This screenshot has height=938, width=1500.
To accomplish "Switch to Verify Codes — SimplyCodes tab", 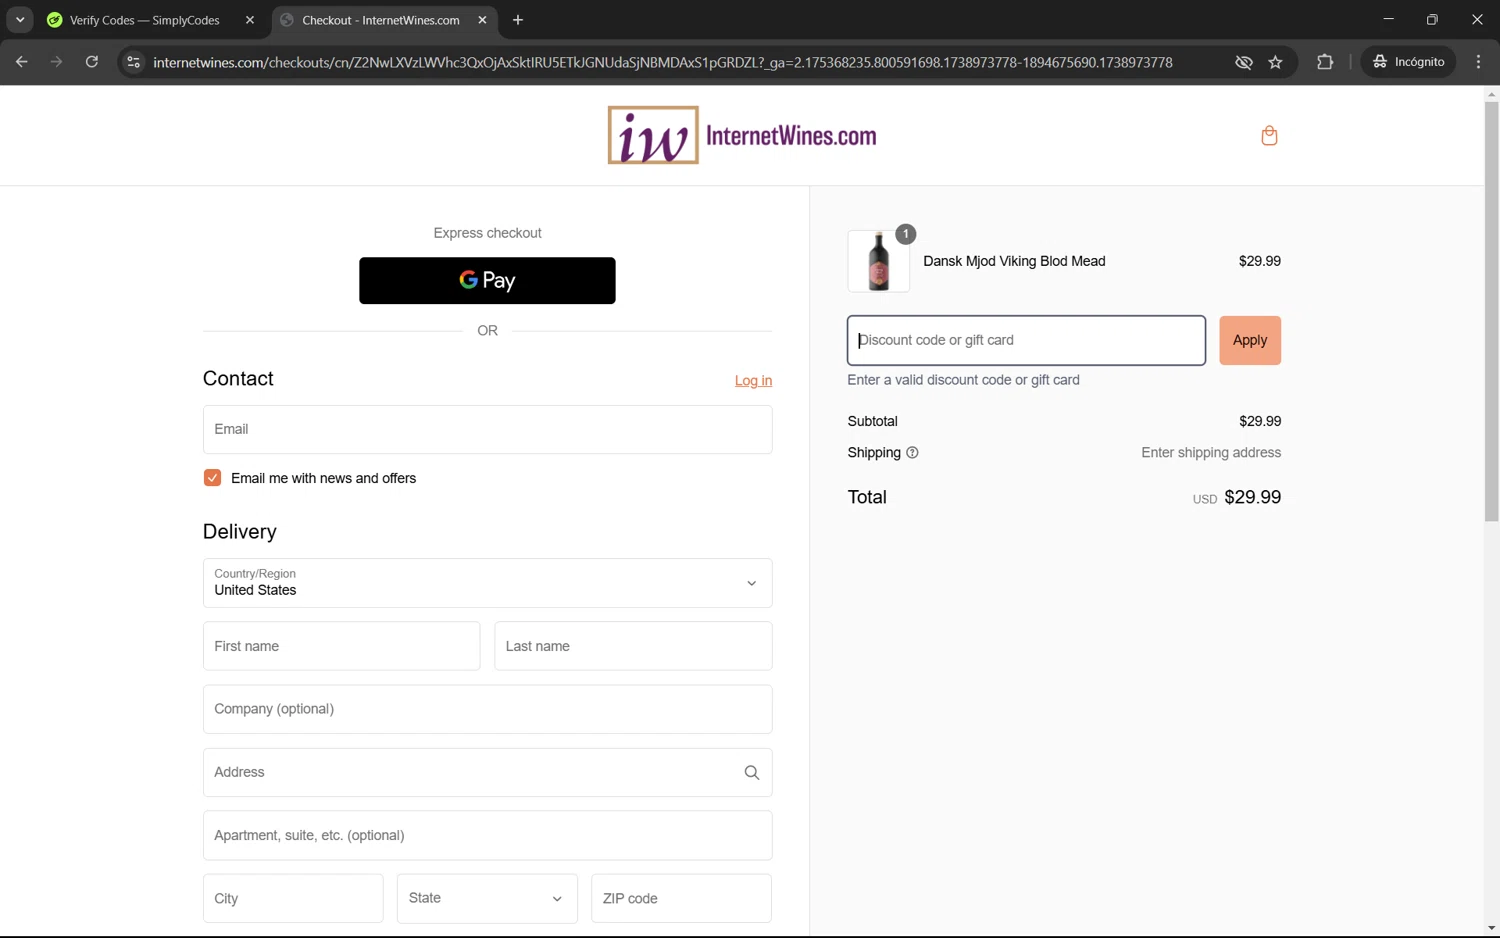I will [145, 20].
